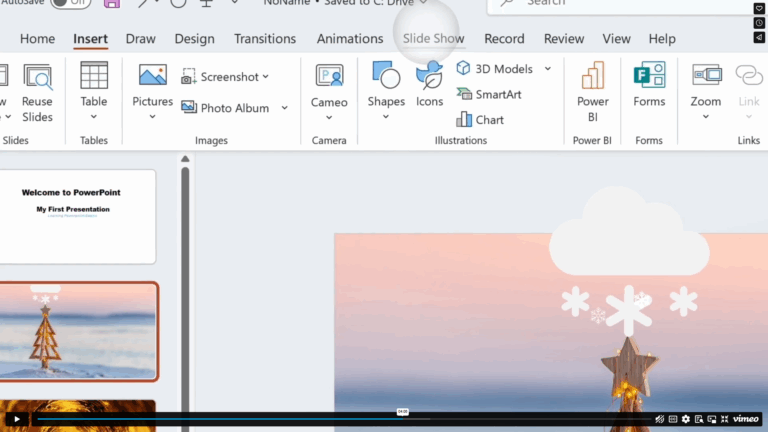Select the Christmas tree slide thumbnail
Screen dimensions: 768x432
(x=78, y=332)
